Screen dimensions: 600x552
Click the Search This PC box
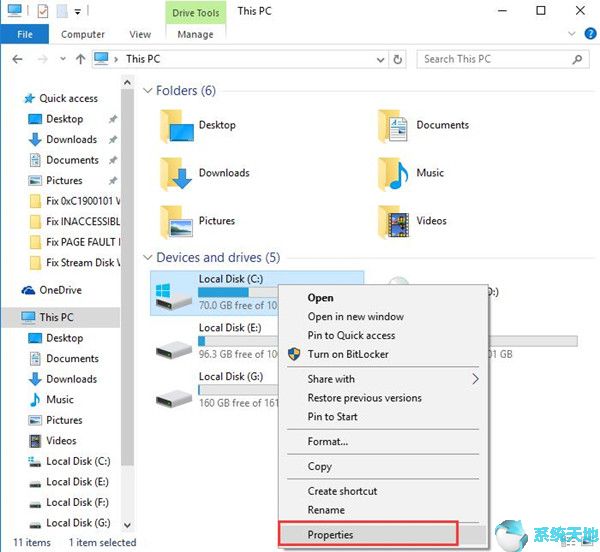point(495,59)
